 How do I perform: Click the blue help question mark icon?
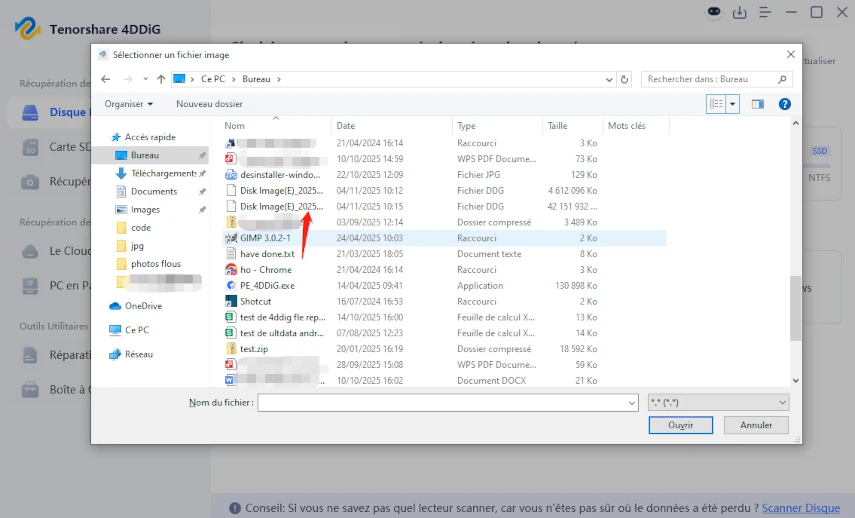tap(785, 104)
